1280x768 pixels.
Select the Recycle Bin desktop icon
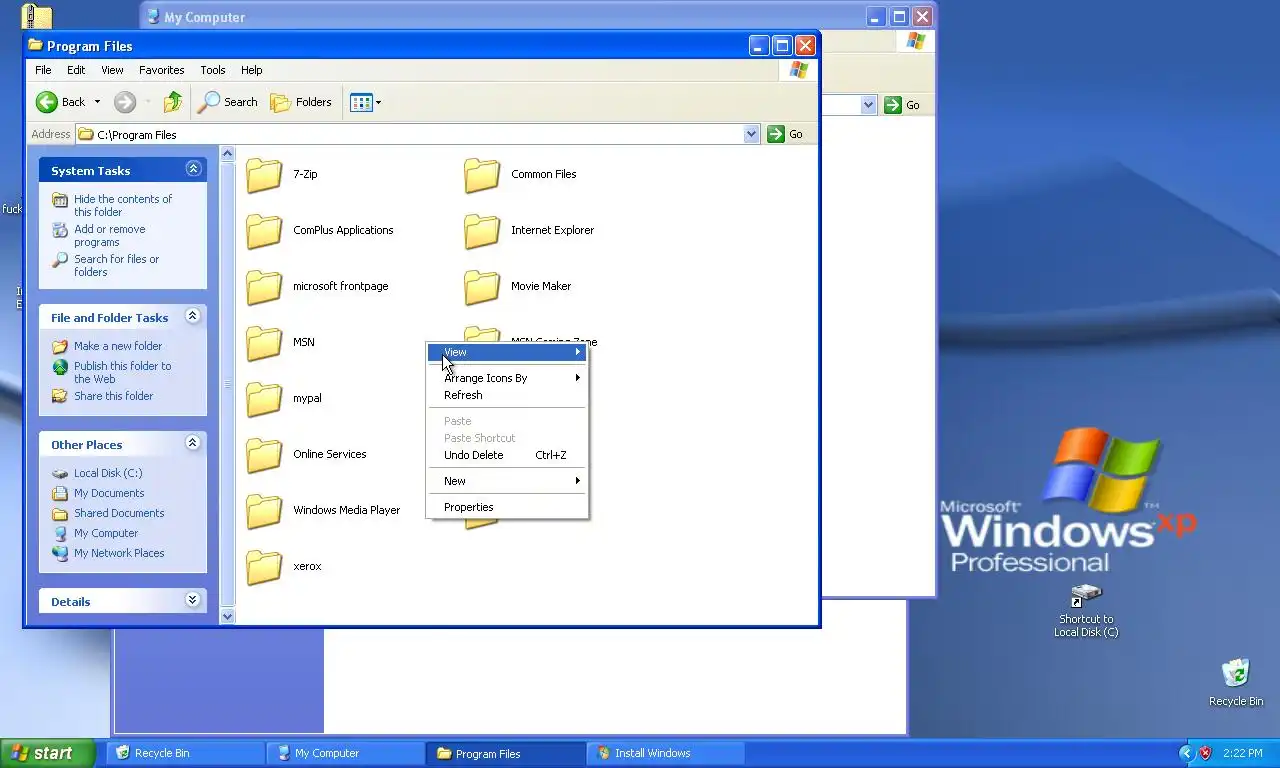1236,682
